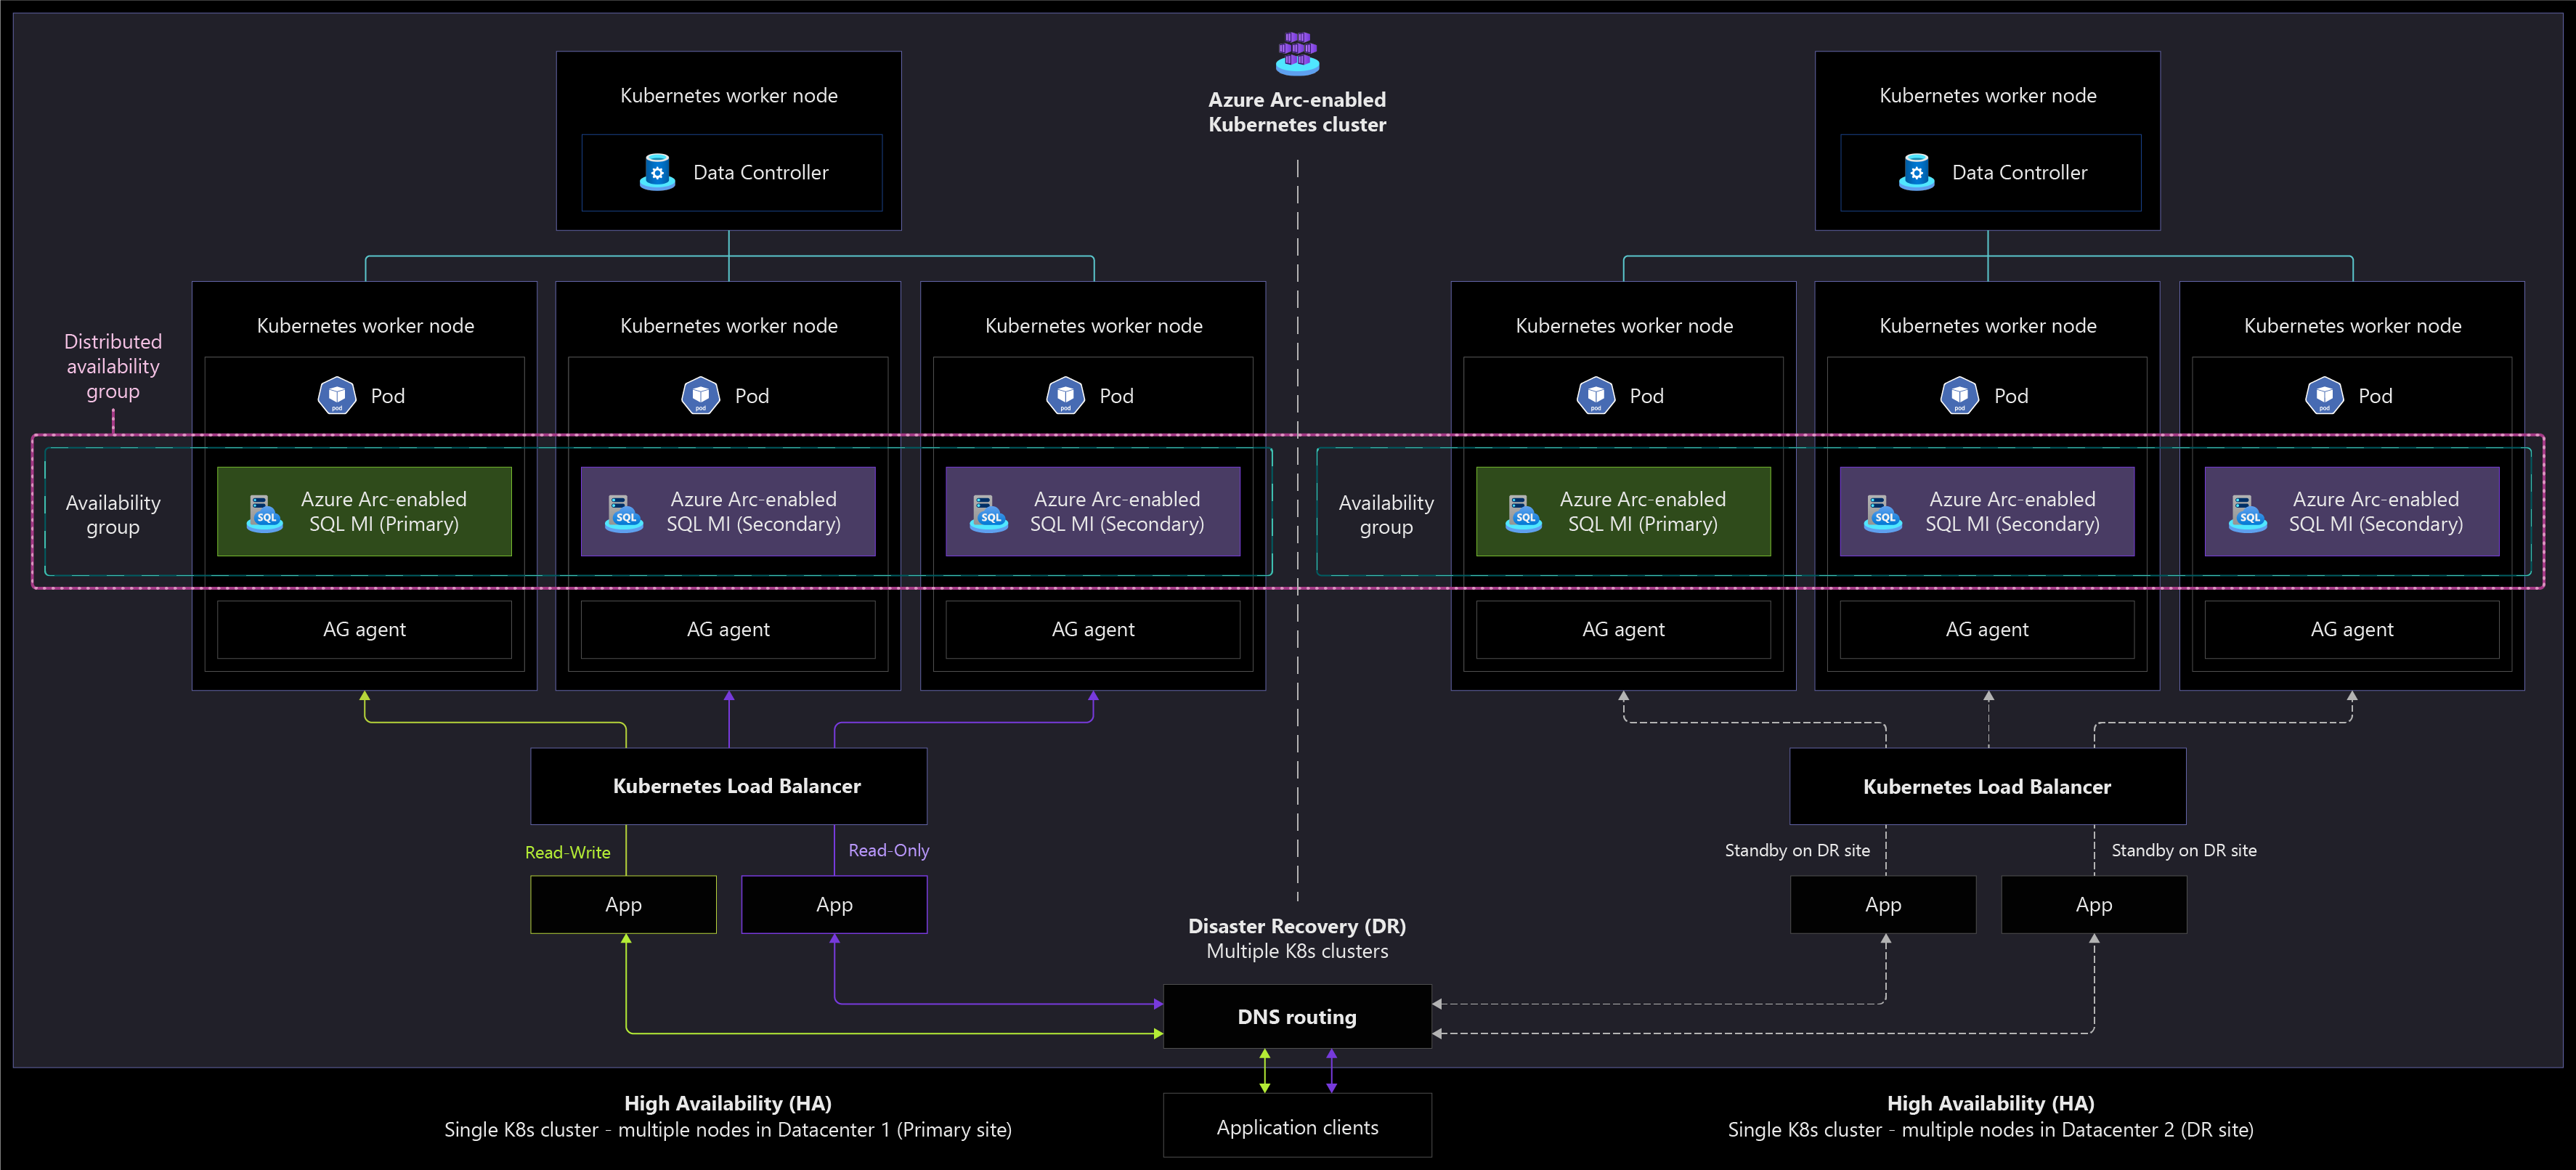Select Pod icon in Datacenter 1 node nearest the center divider
This screenshot has height=1170, width=2576.
point(1066,396)
